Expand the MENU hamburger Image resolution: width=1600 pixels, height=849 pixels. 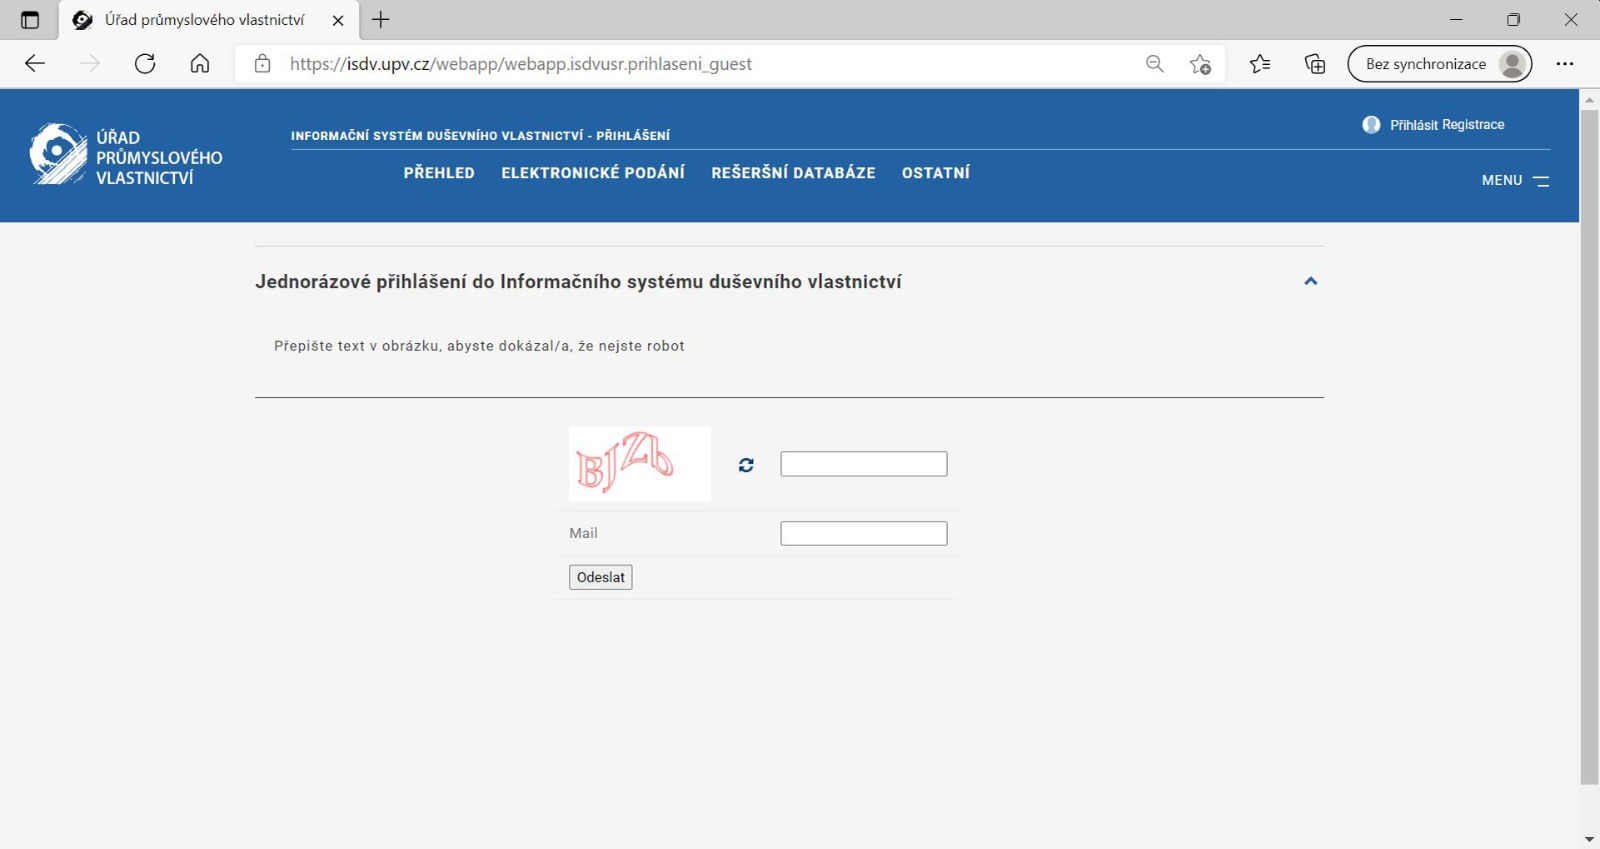1516,181
